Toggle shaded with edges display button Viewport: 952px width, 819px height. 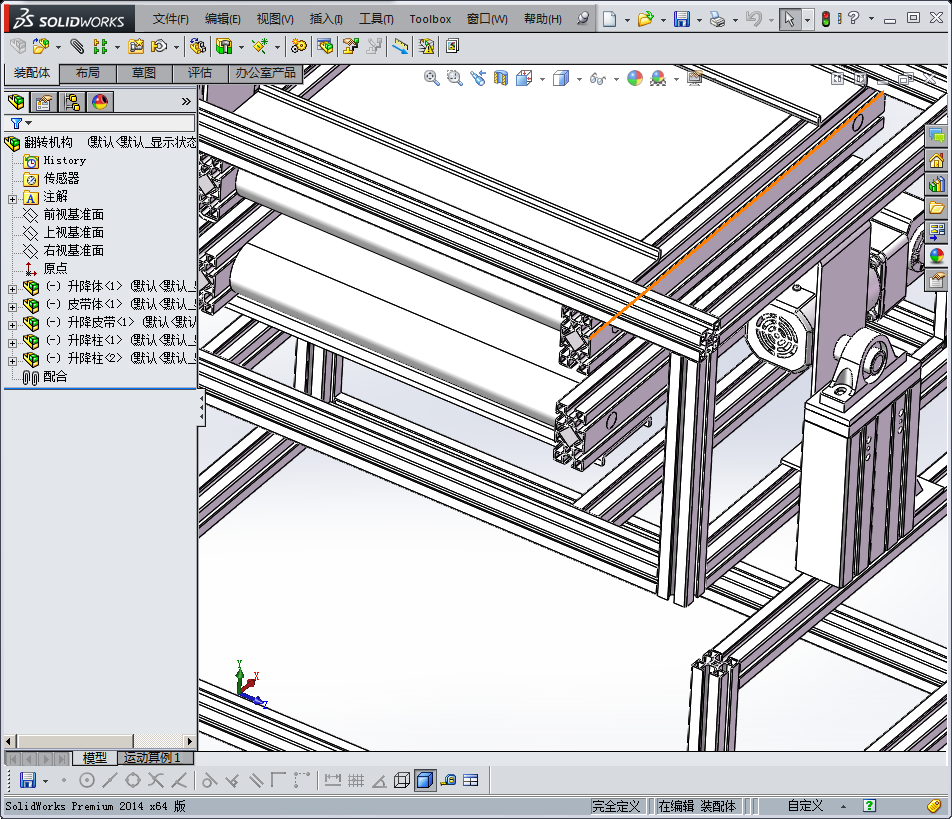pos(425,780)
